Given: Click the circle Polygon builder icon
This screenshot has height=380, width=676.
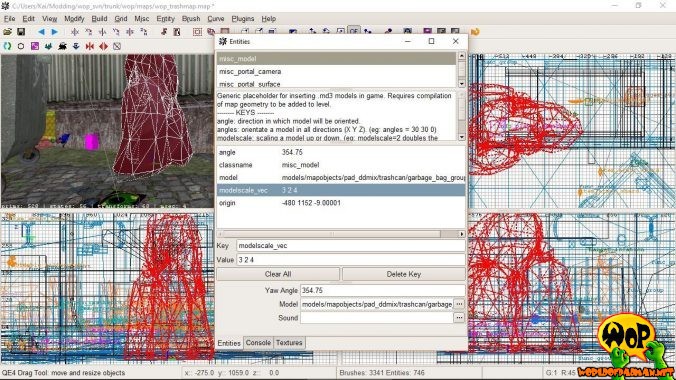Looking at the screenshot, I should pos(21,46).
